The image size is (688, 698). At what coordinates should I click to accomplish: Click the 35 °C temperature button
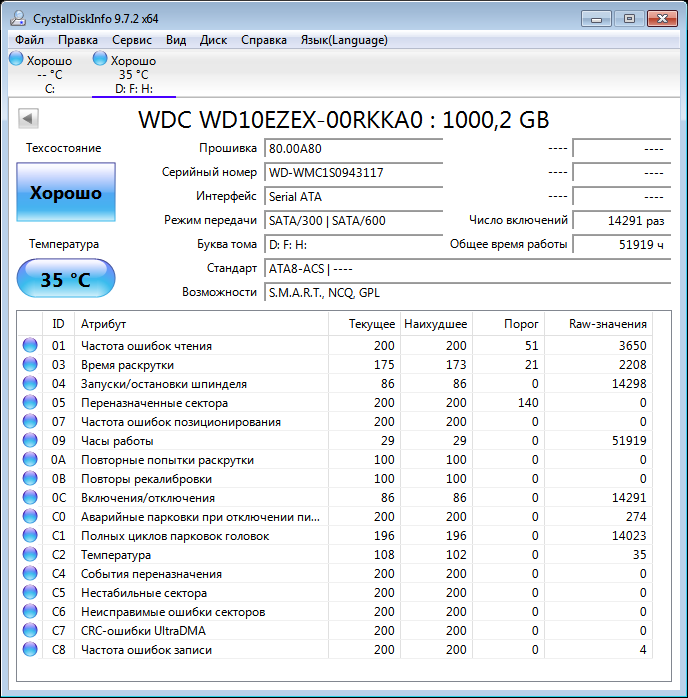[x=66, y=279]
